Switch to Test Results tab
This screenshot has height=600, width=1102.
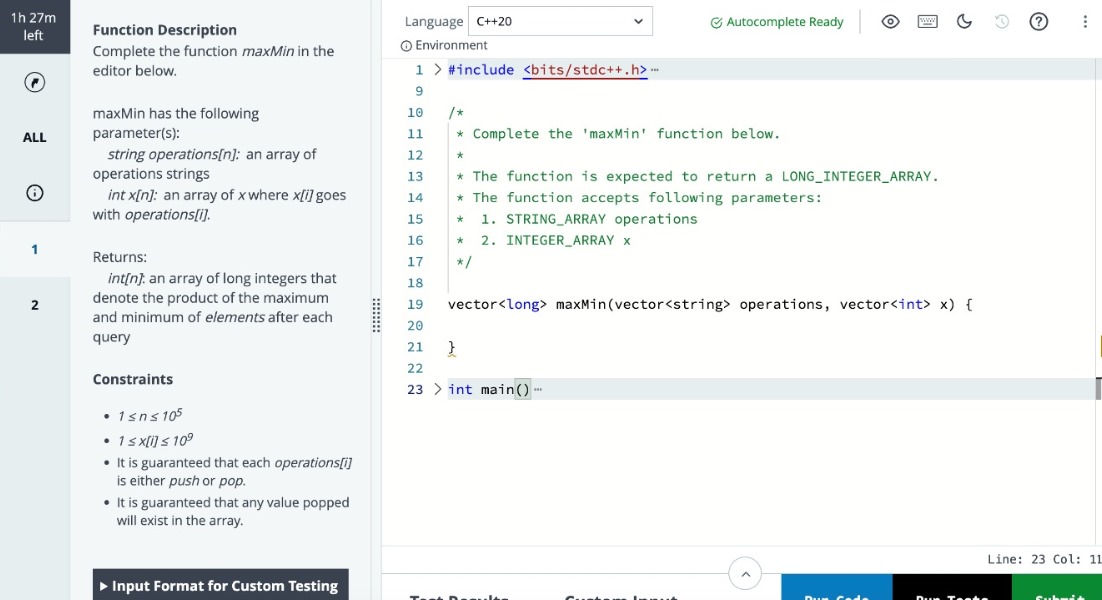459,595
